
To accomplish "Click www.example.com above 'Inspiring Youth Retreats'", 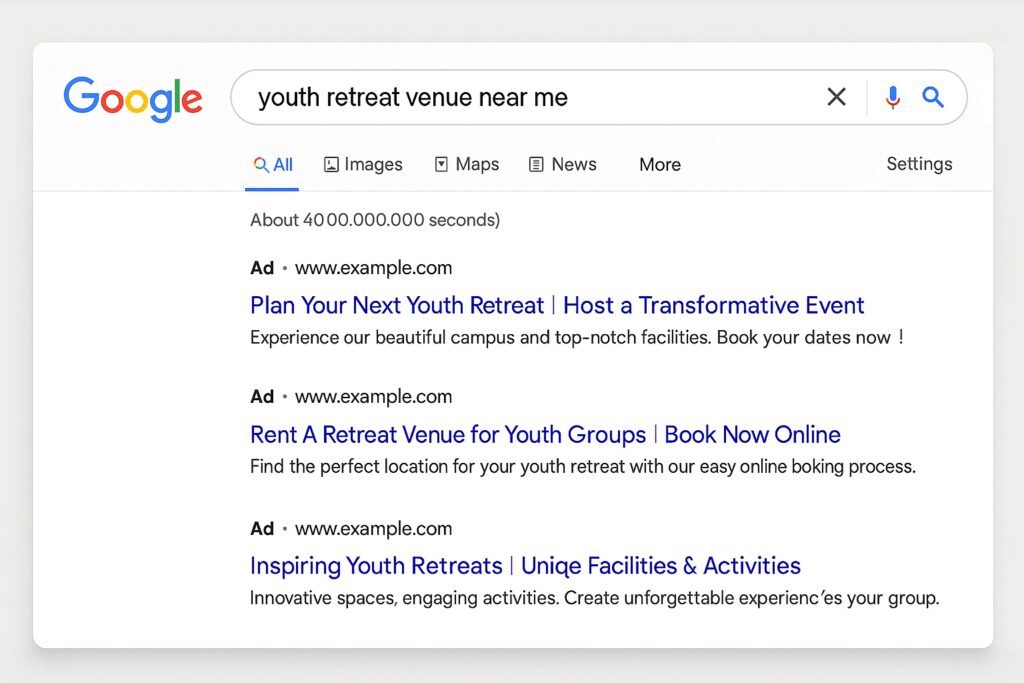I will (373, 528).
